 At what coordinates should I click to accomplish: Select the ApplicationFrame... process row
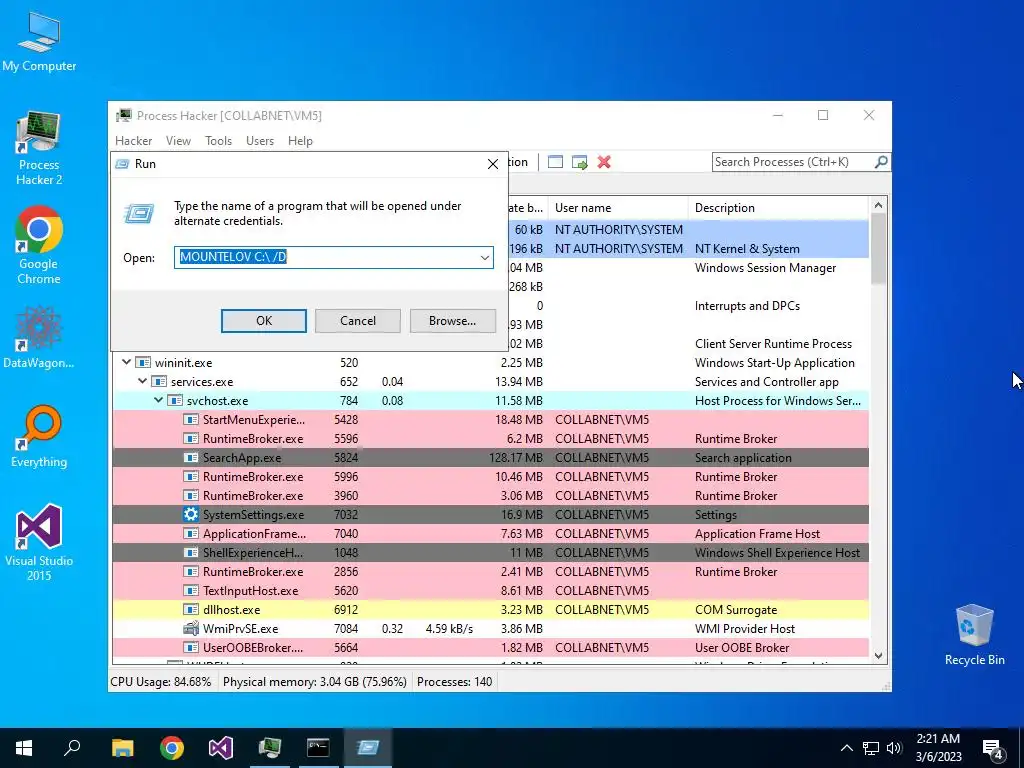[490, 534]
